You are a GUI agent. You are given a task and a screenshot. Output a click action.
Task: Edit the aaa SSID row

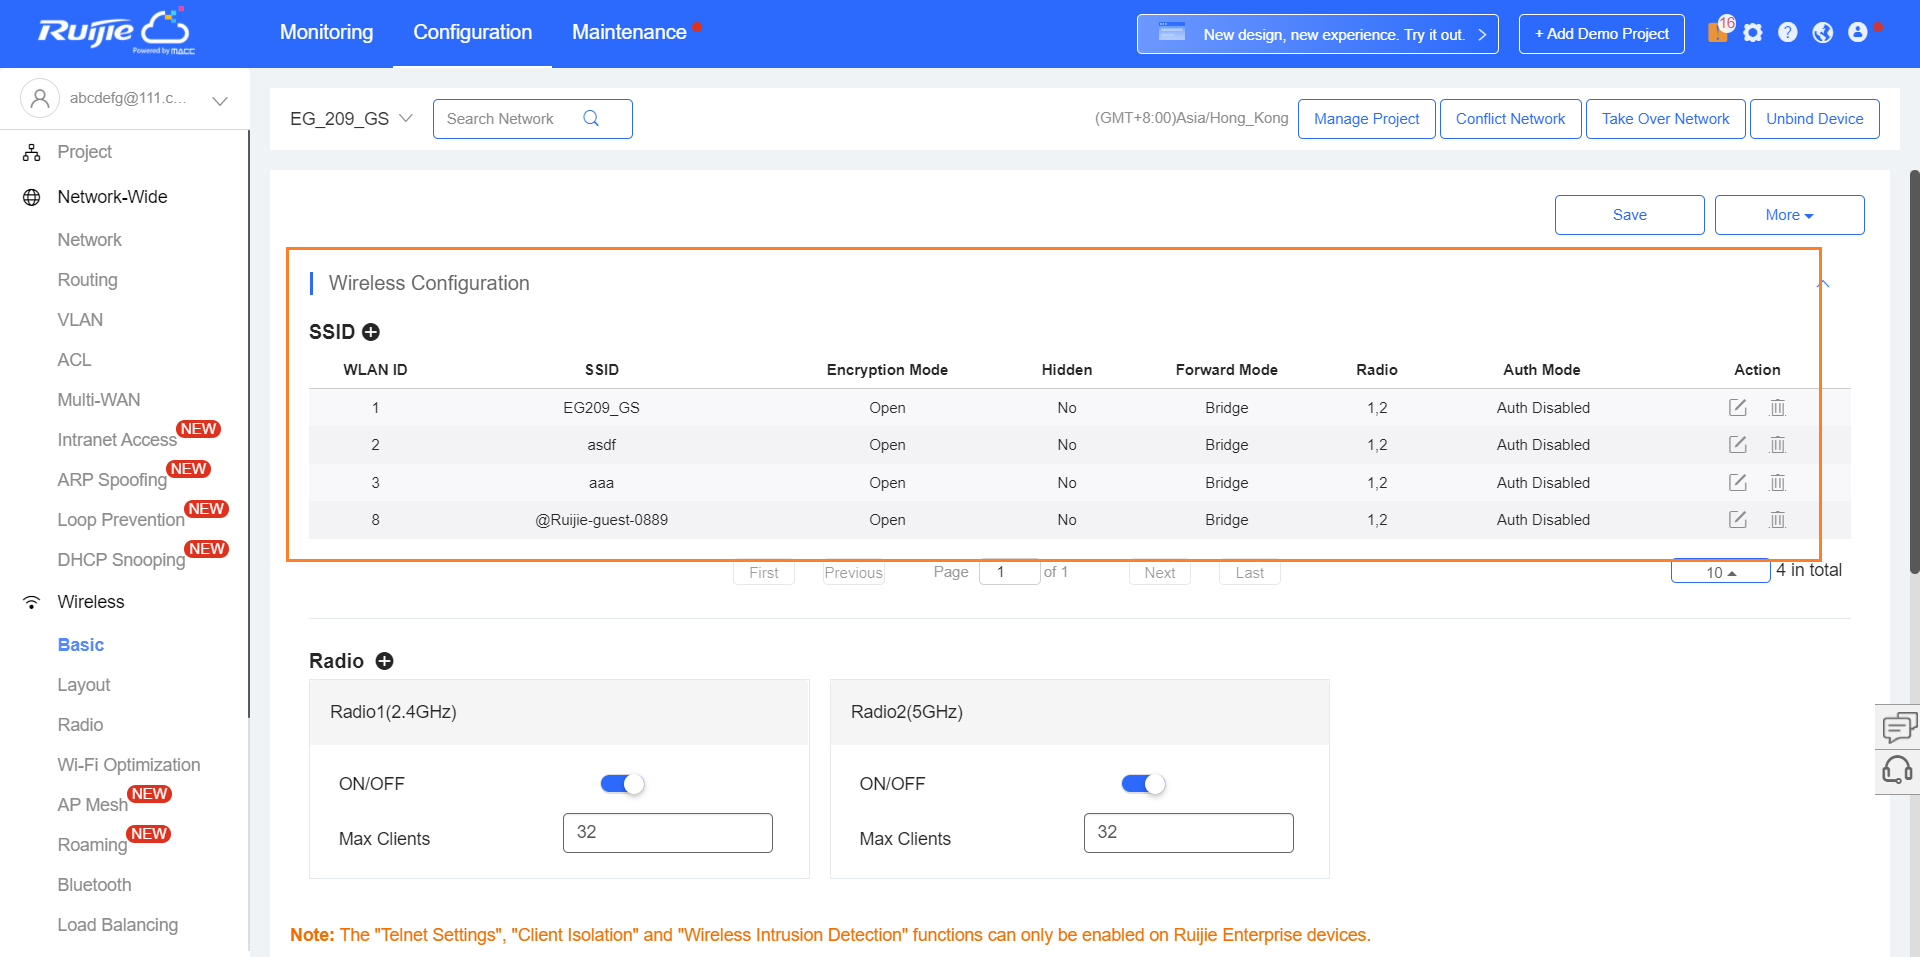[1738, 483]
